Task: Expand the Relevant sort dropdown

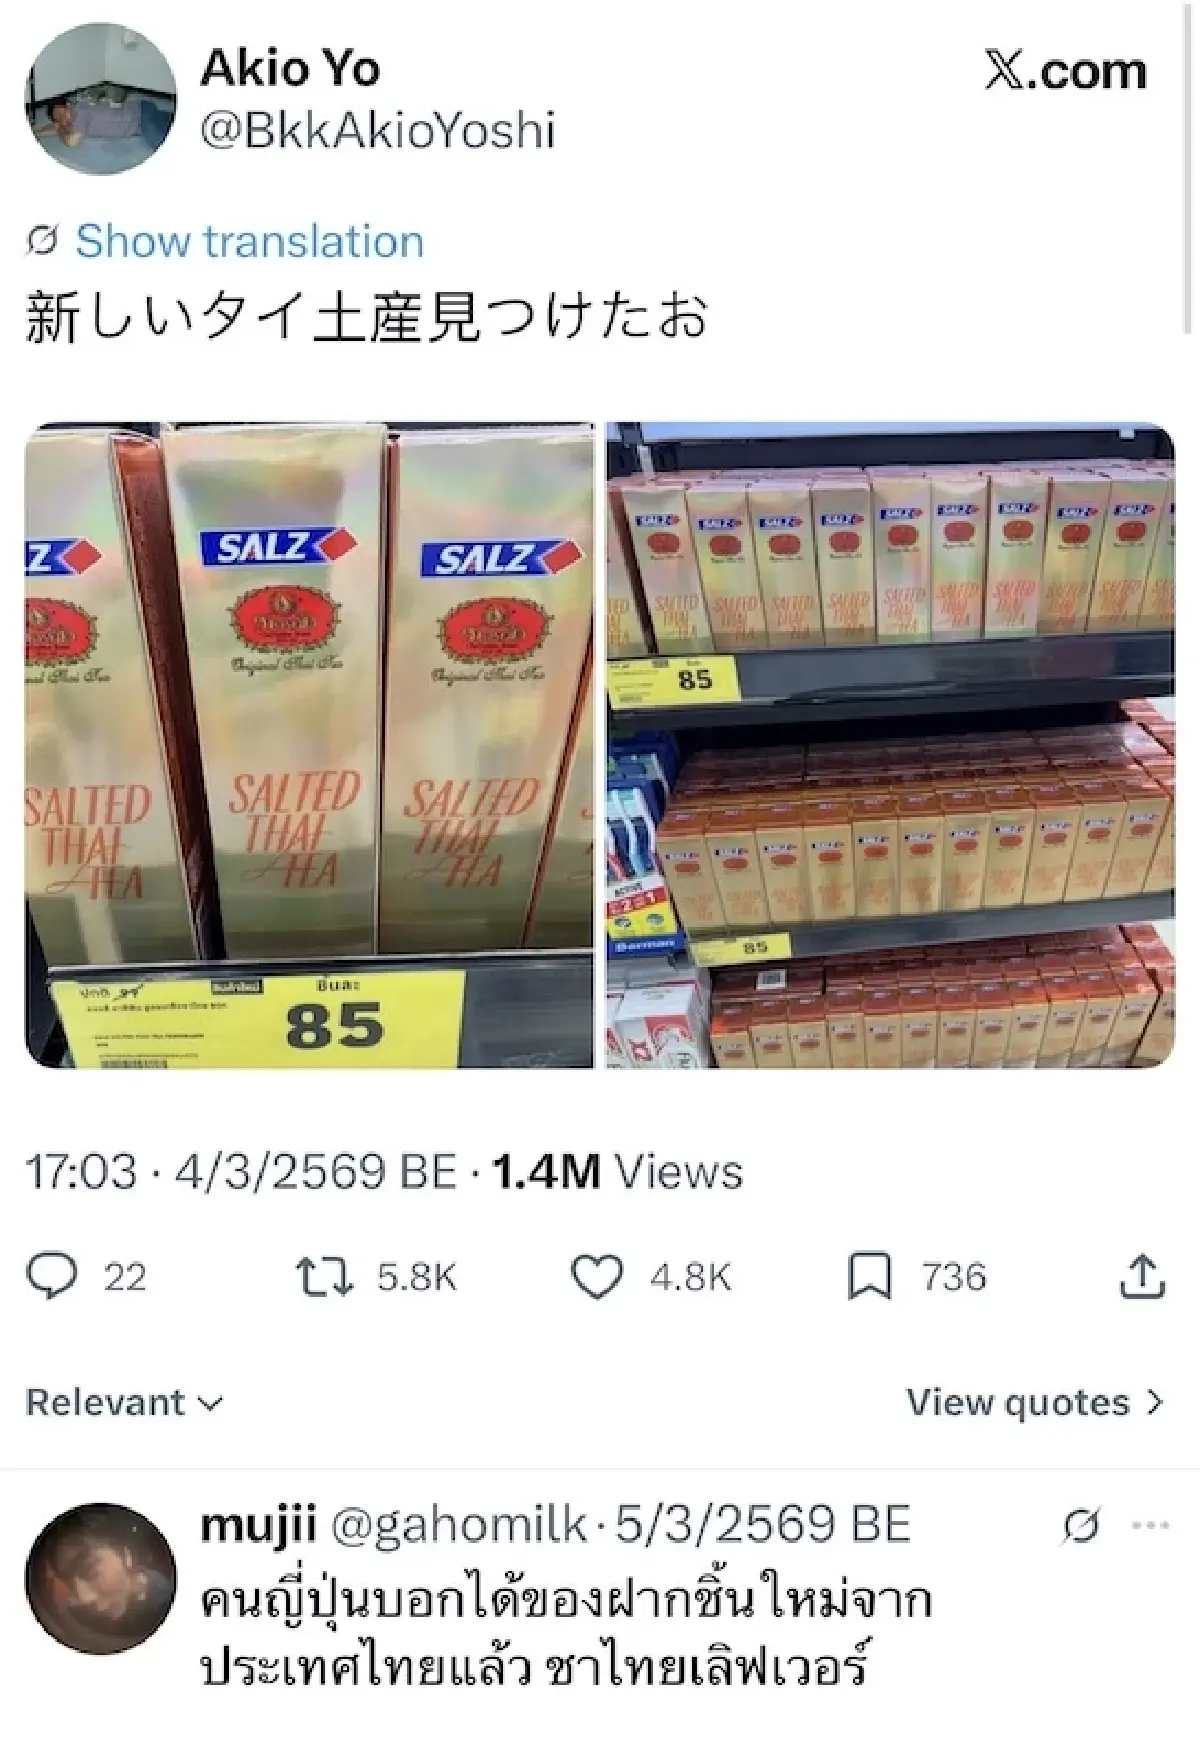Action: pyautogui.click(x=124, y=1402)
